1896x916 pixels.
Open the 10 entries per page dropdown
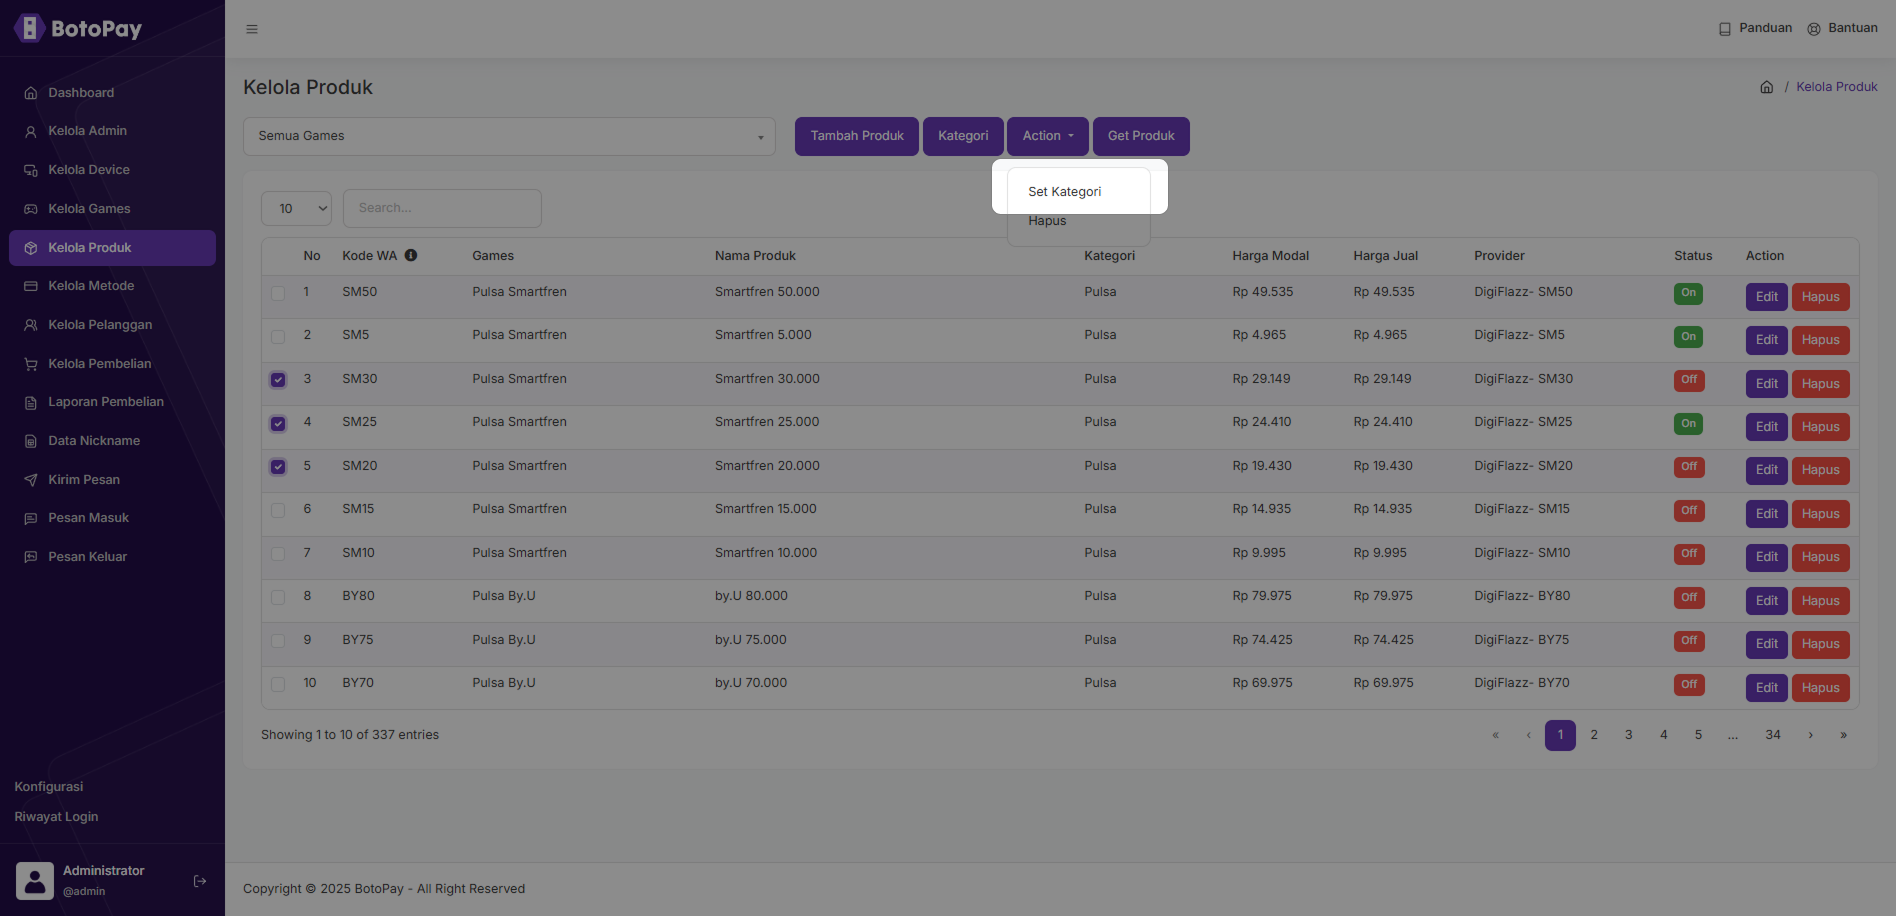click(x=296, y=208)
